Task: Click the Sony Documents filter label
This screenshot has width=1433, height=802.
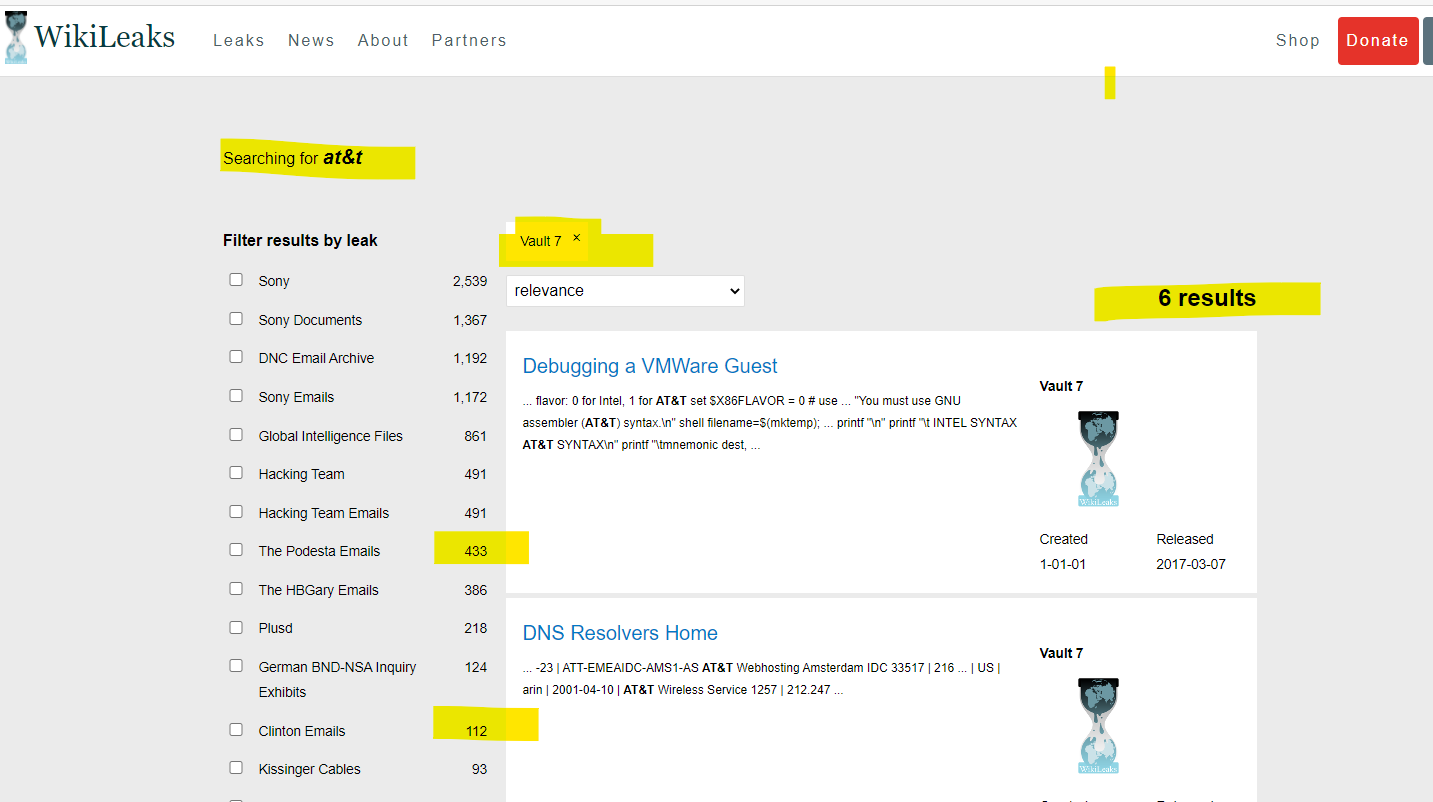Action: 310,320
